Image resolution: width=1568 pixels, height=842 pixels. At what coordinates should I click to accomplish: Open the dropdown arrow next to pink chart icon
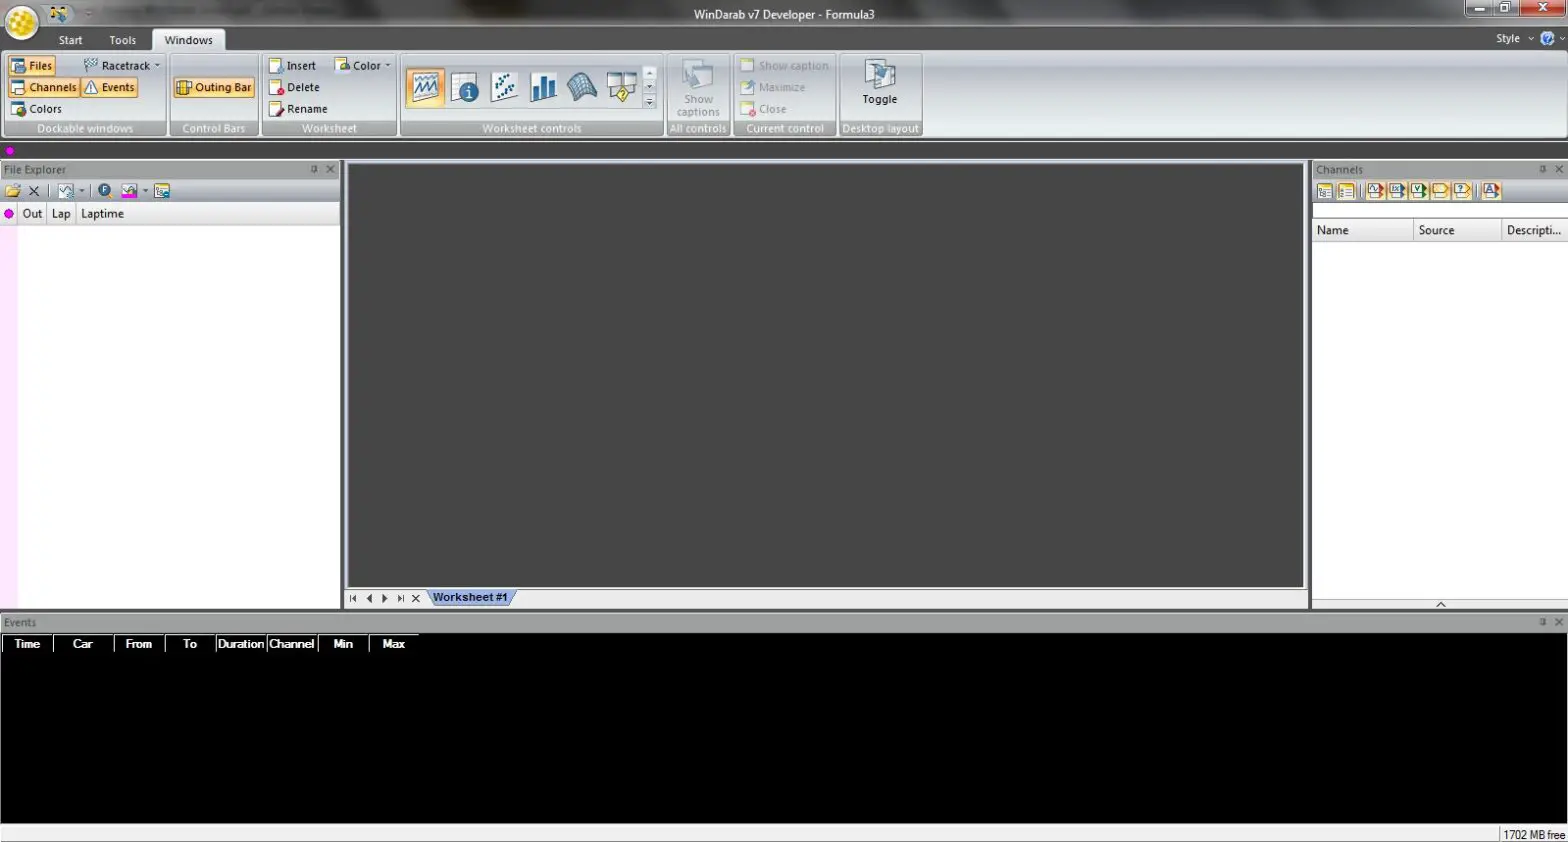145,191
